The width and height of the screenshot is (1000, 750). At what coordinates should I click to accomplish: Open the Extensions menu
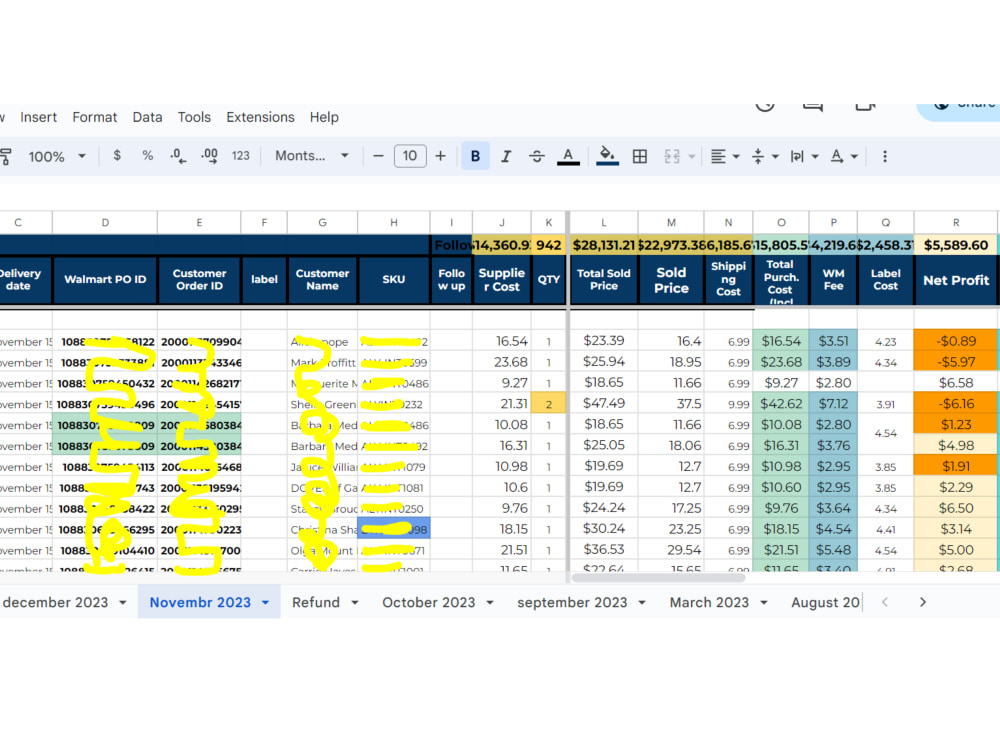tap(260, 117)
